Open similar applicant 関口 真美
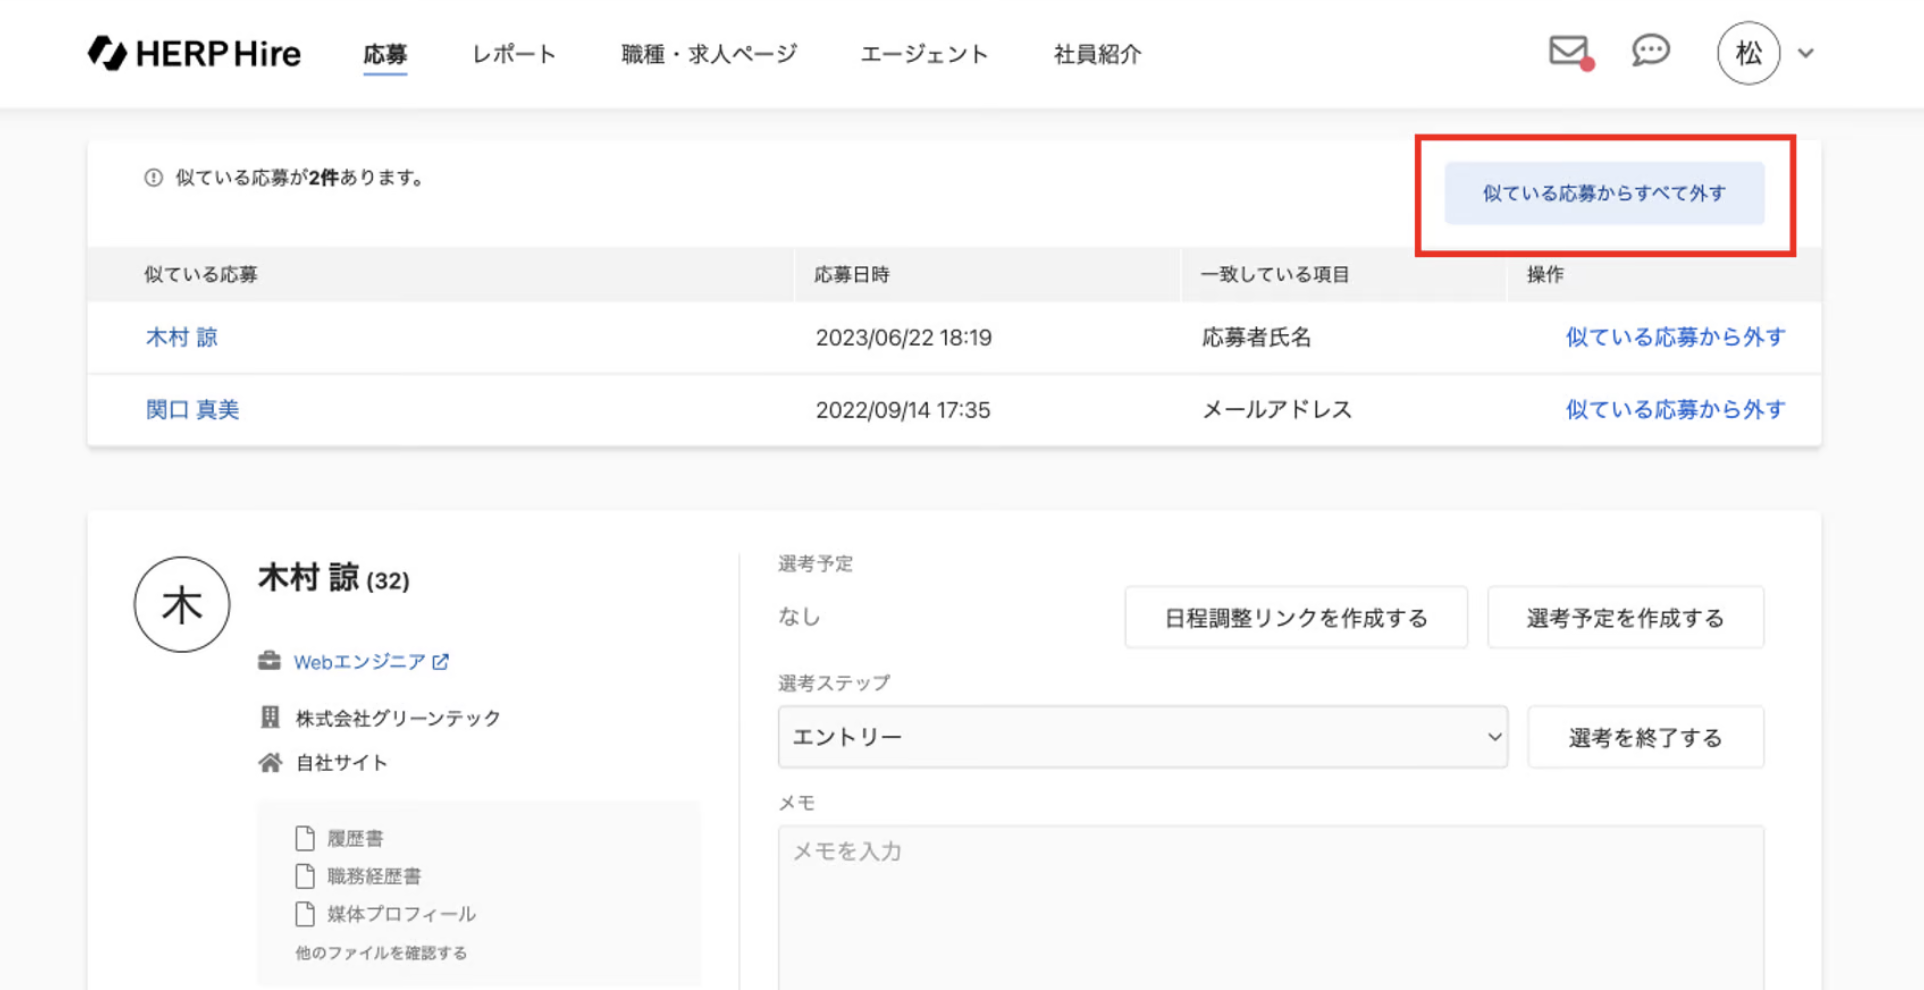 (193, 410)
